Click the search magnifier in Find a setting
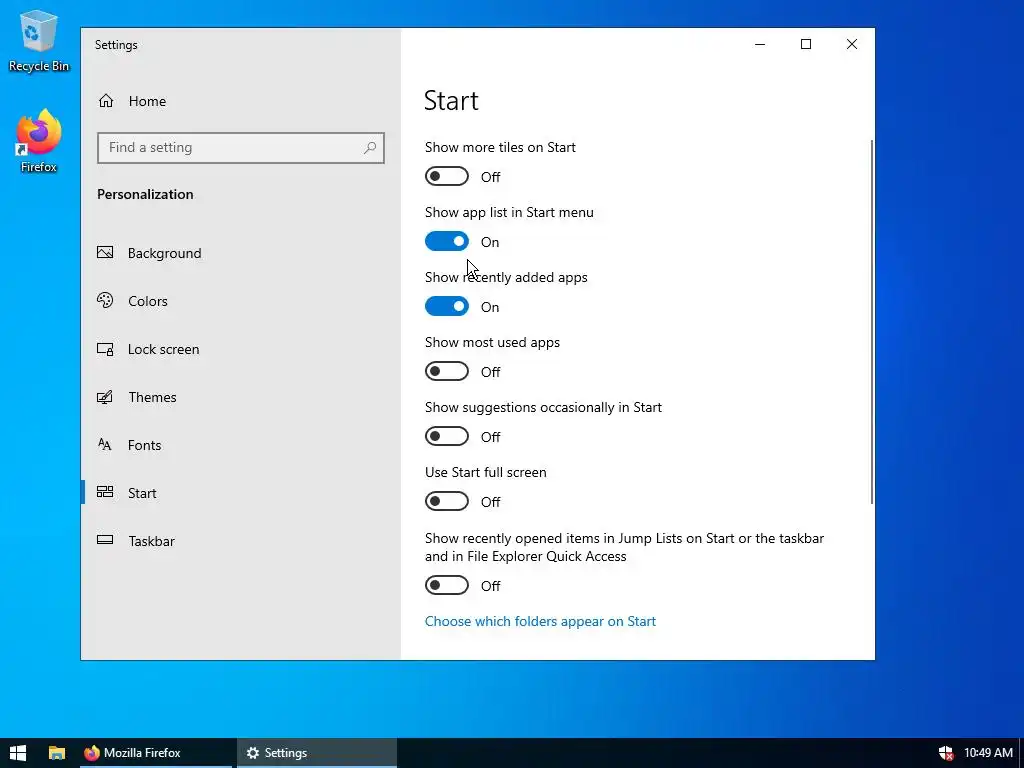This screenshot has height=768, width=1024. tap(370, 148)
